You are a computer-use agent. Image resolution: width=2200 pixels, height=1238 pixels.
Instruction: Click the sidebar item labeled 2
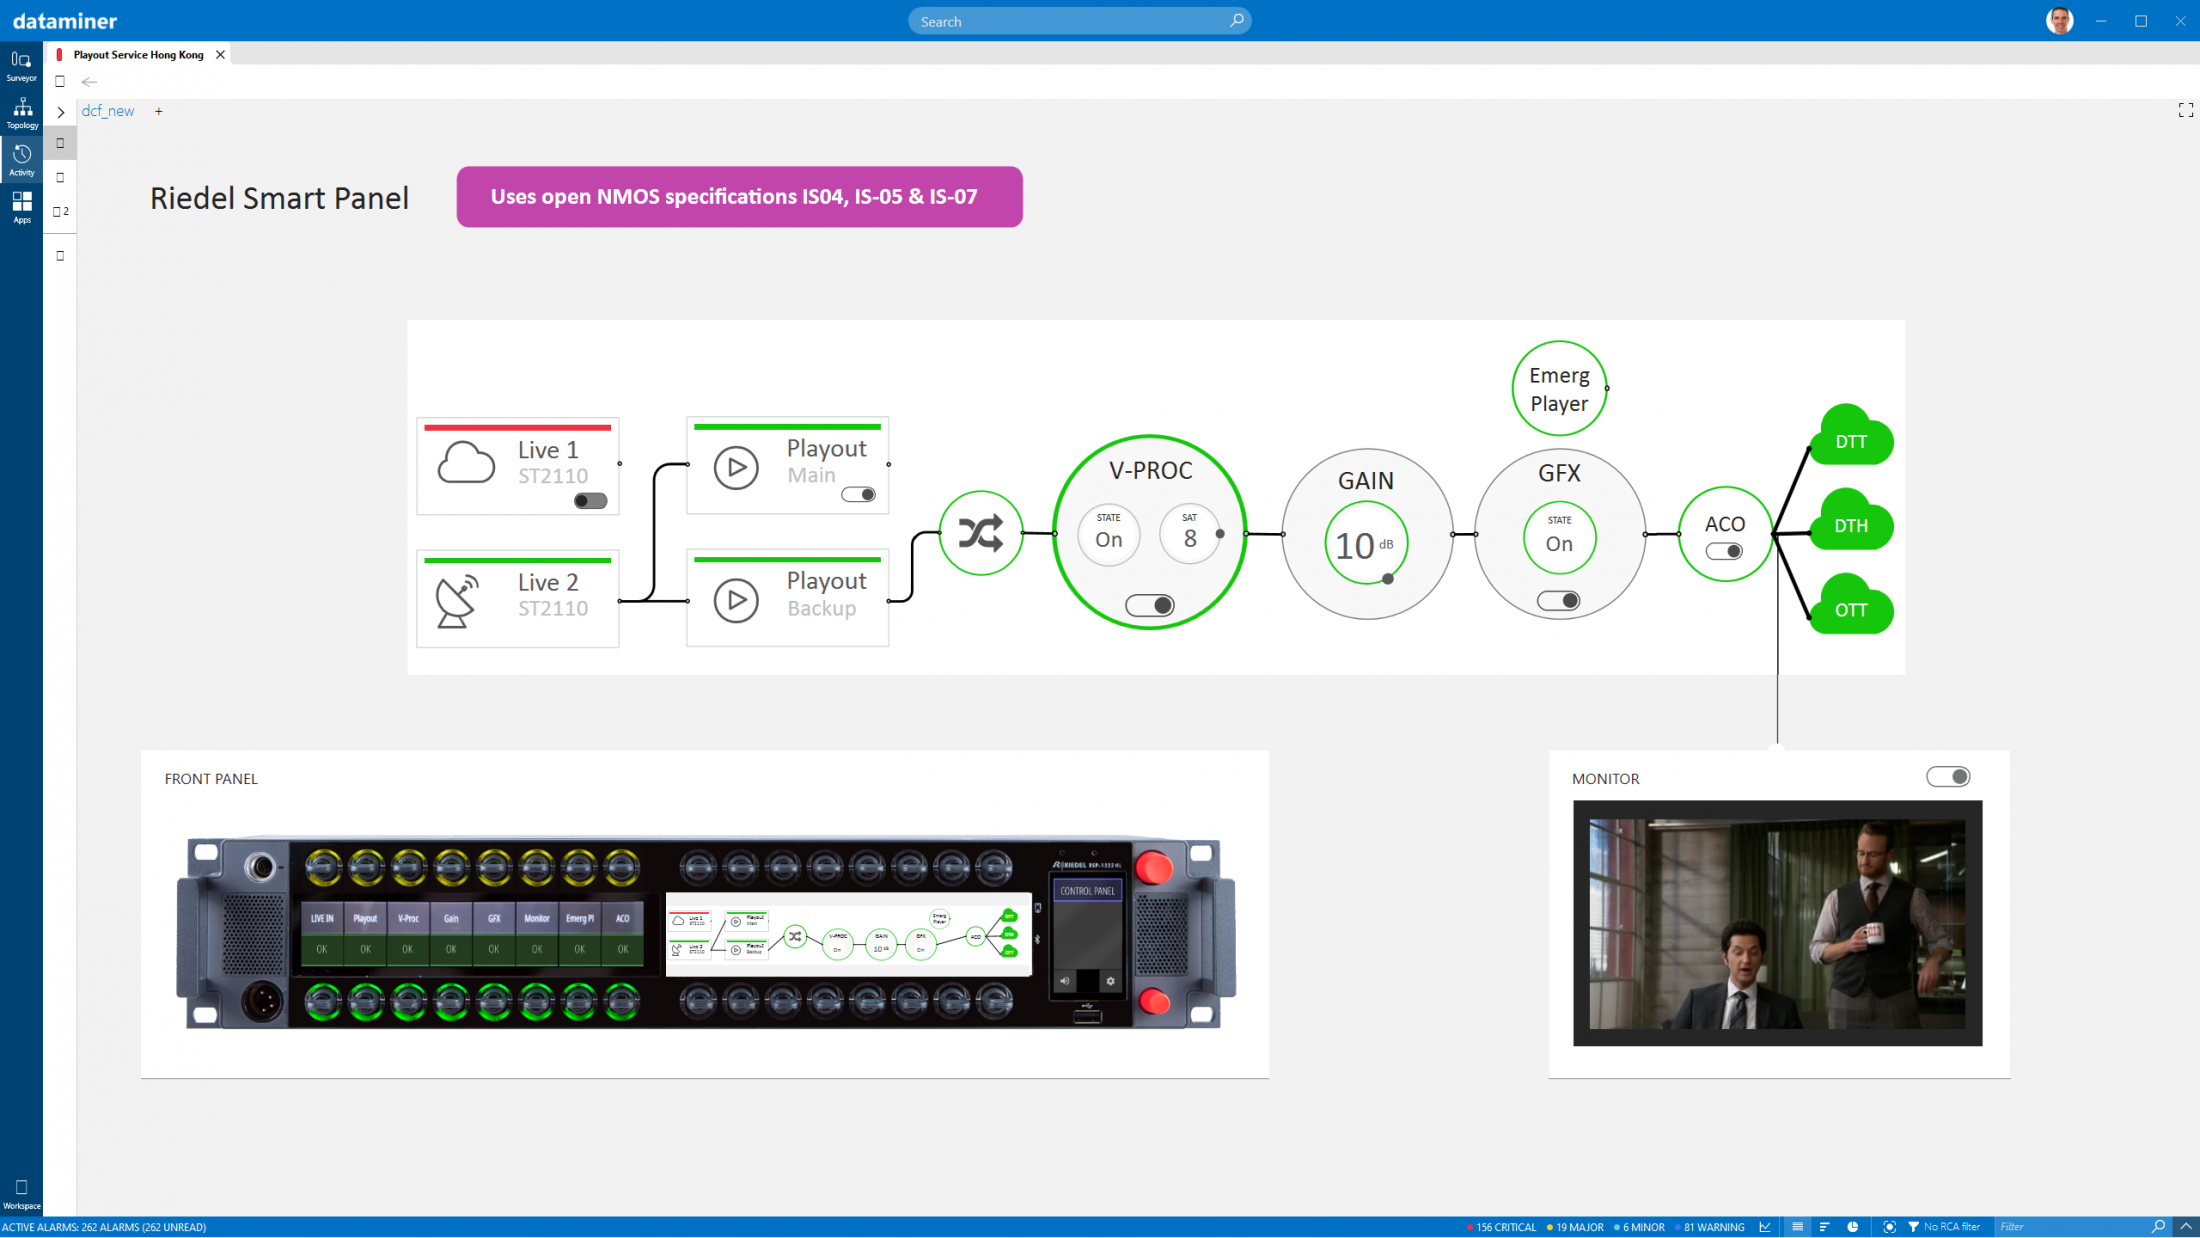pyautogui.click(x=61, y=212)
